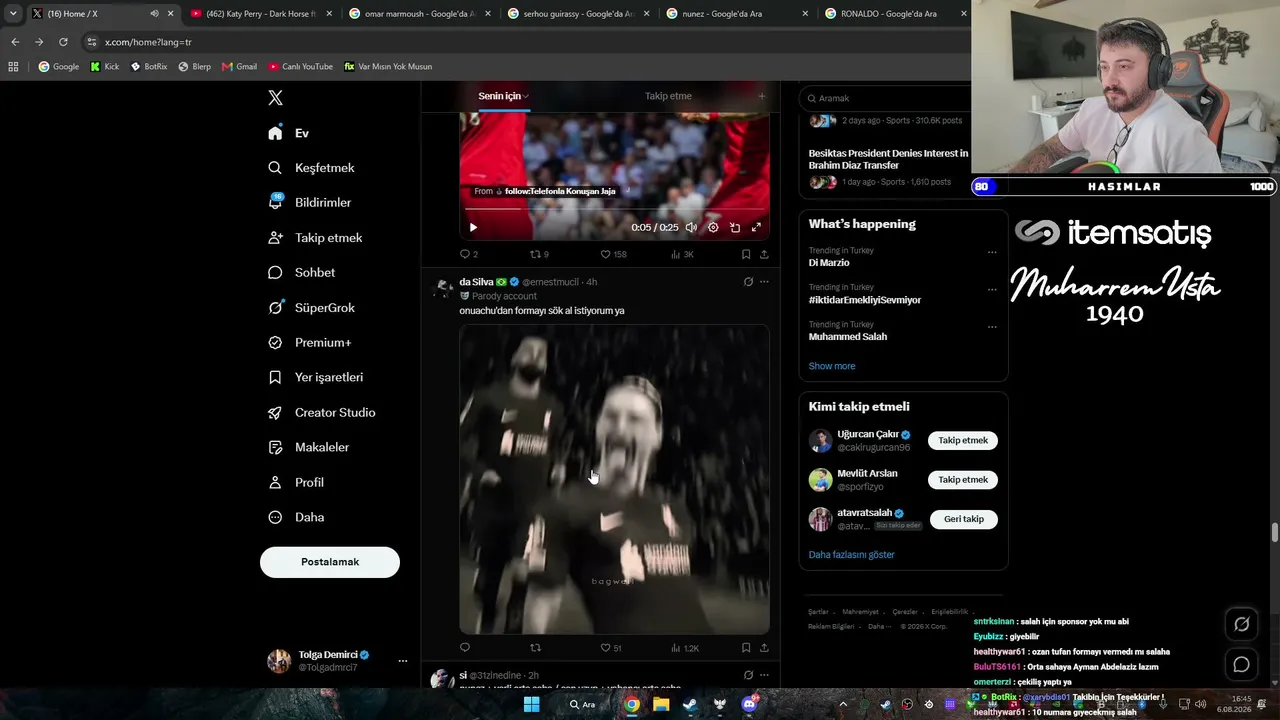
Task: Open the Profil person icon
Action: [275, 482]
